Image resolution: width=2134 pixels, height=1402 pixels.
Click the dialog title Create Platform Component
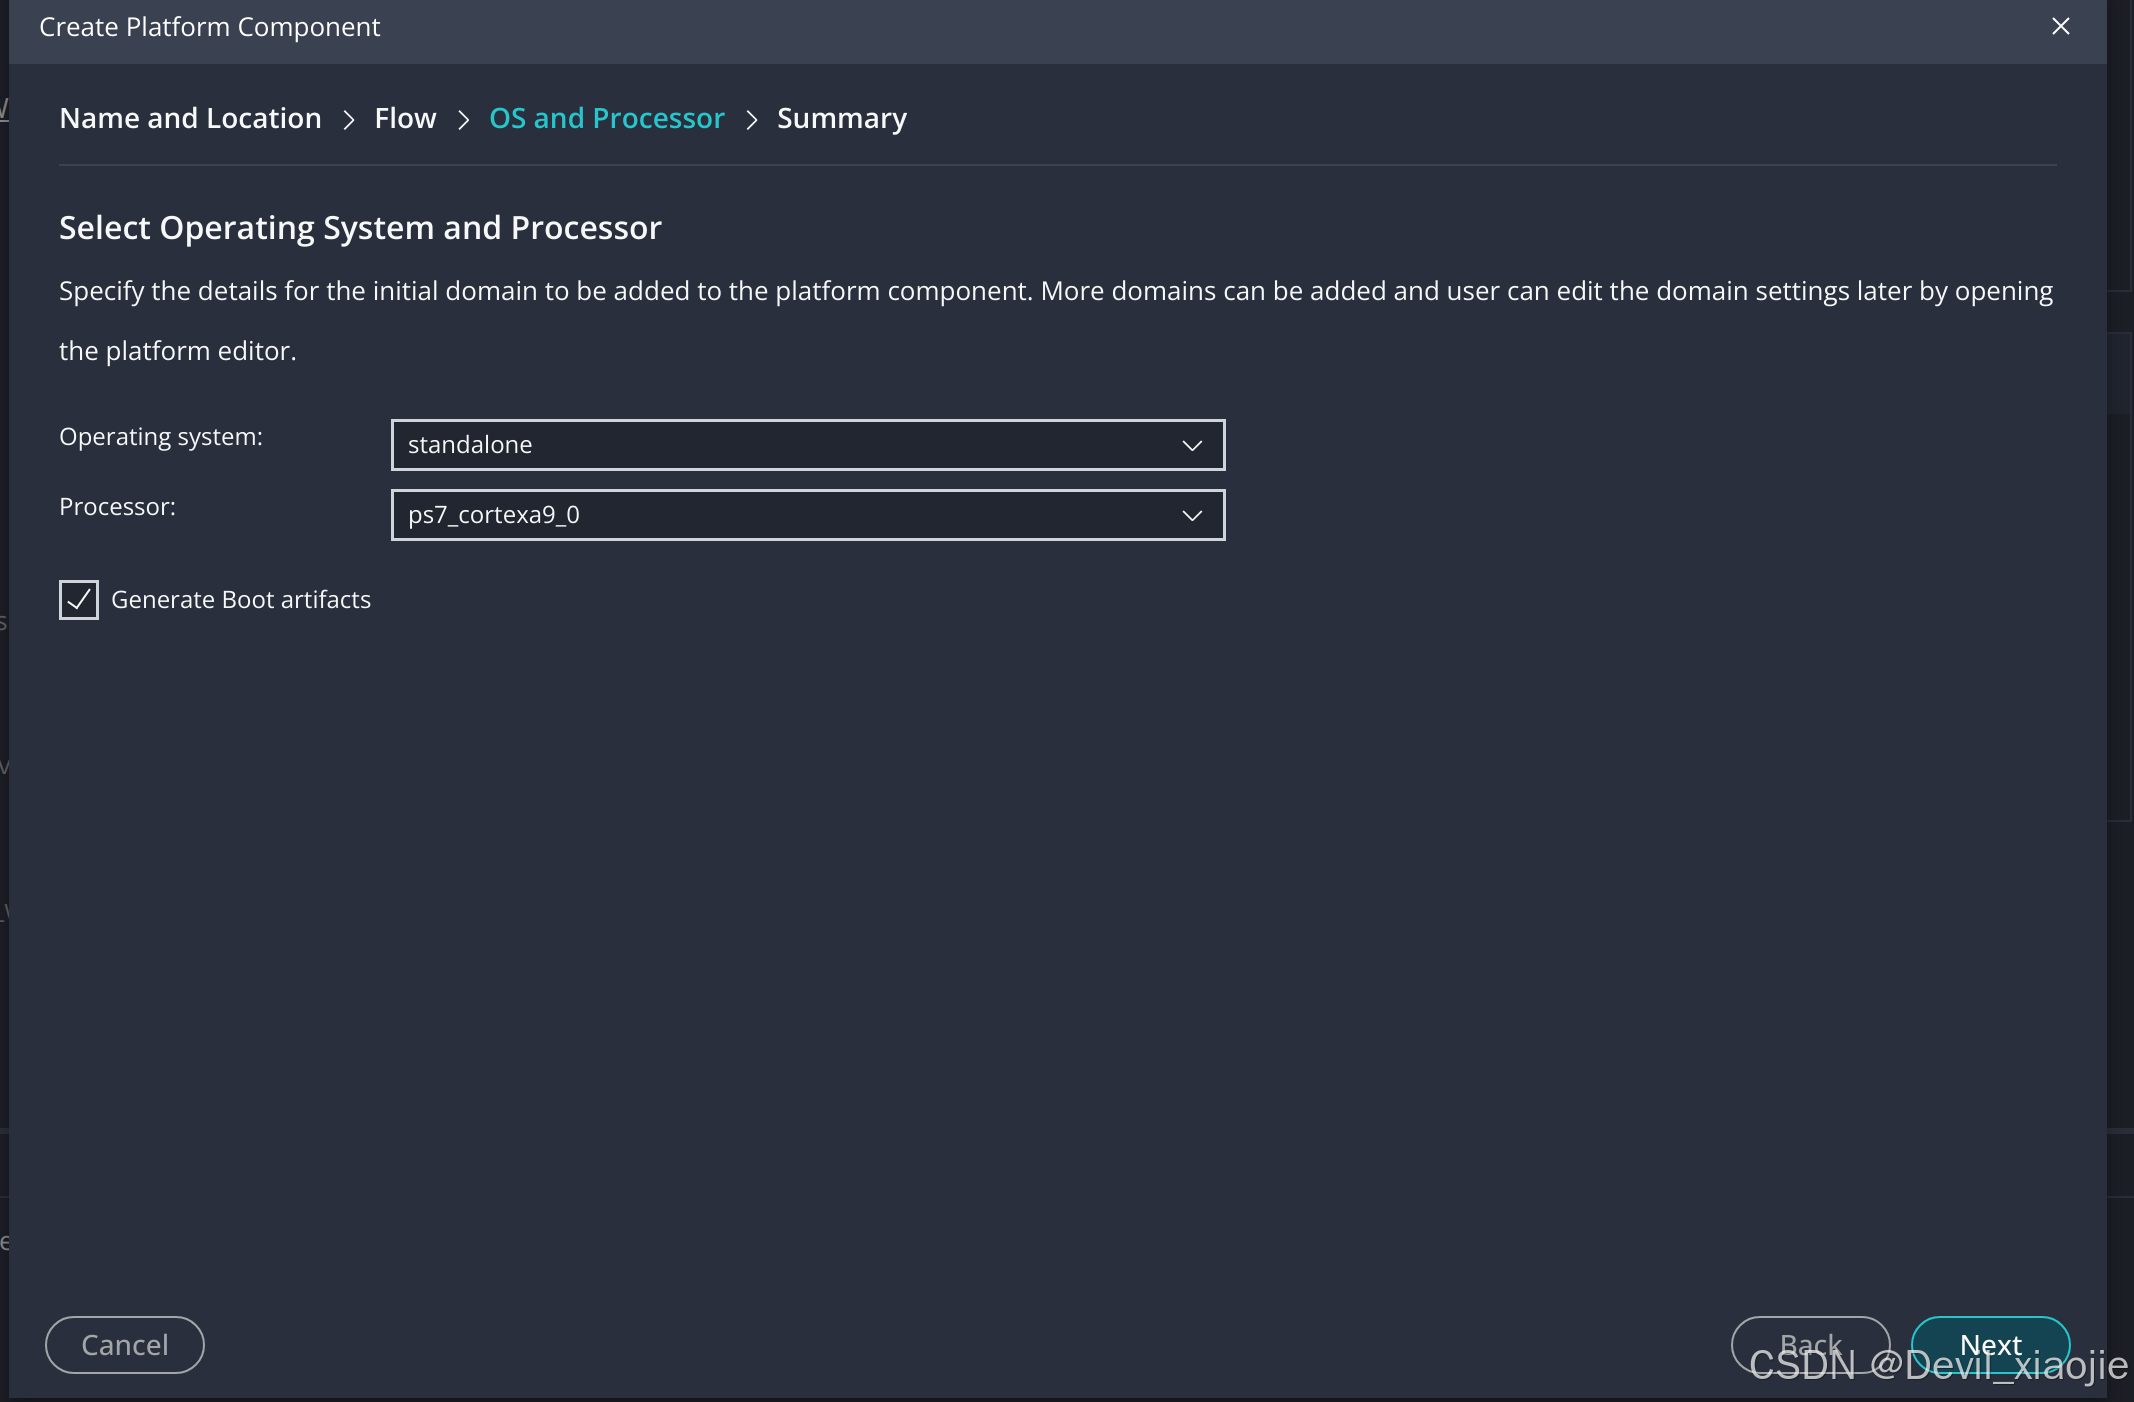click(x=210, y=27)
